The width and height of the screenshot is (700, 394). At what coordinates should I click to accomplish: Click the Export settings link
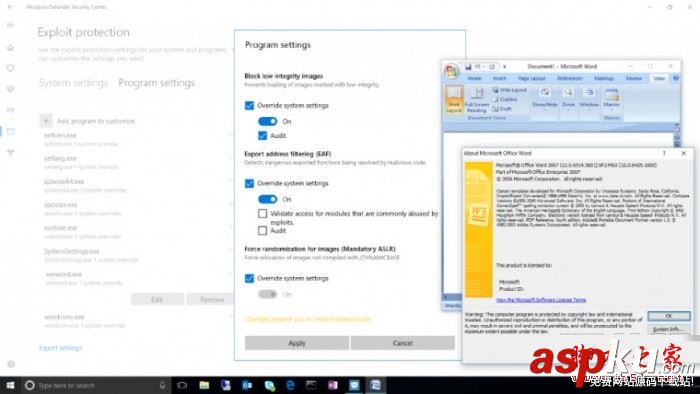(61, 348)
